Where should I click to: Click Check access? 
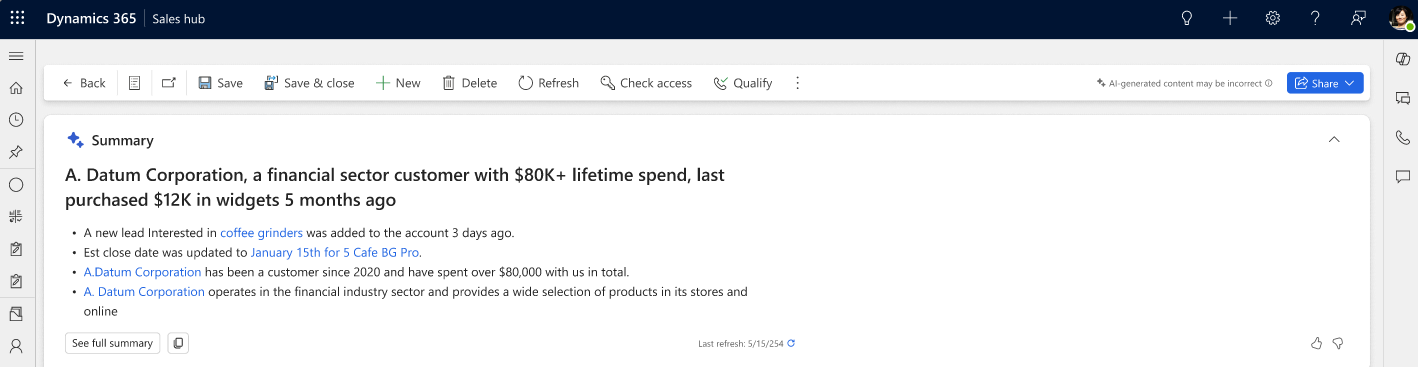pos(646,83)
